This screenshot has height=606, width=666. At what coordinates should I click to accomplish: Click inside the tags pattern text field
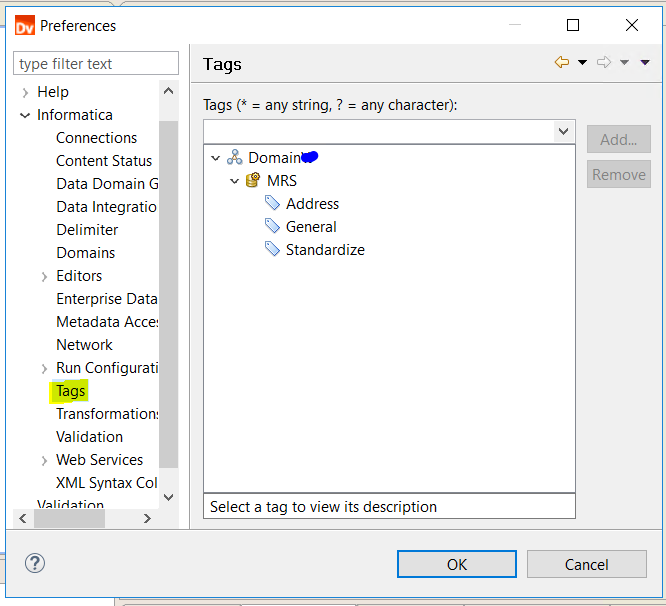(x=379, y=132)
